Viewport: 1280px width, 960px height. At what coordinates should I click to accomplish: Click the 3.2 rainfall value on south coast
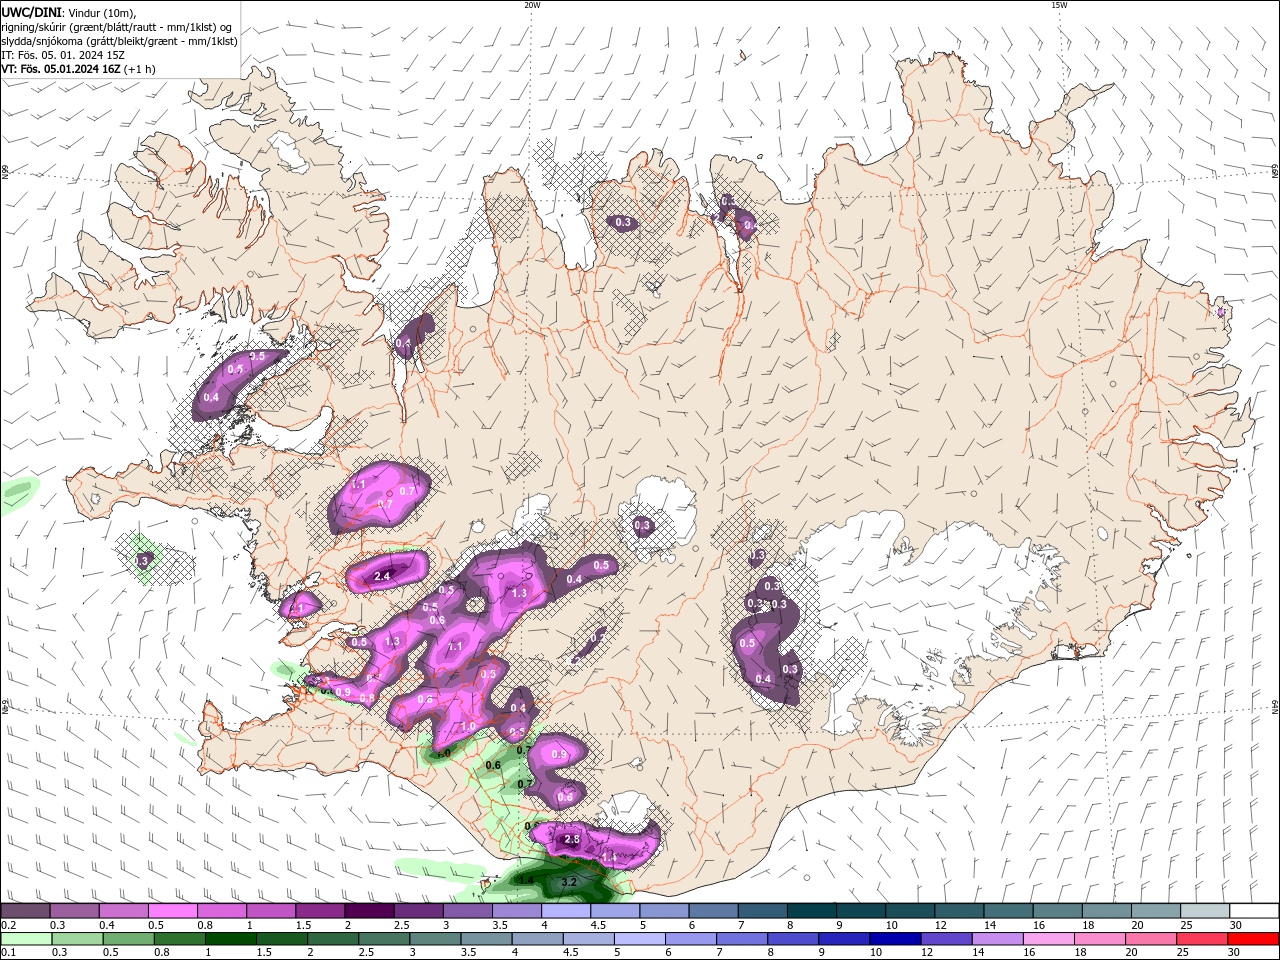pos(569,882)
